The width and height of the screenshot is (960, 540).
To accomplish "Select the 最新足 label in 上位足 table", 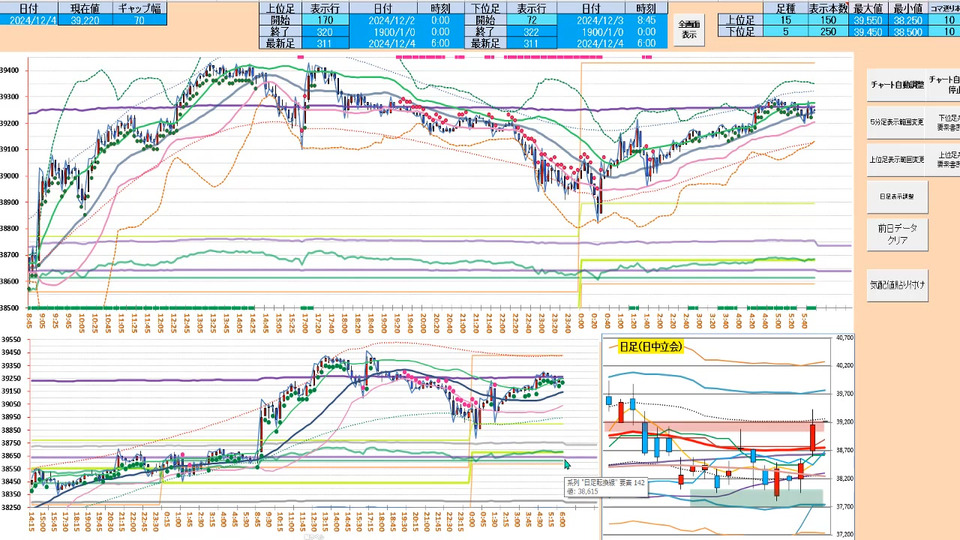I will tap(280, 43).
